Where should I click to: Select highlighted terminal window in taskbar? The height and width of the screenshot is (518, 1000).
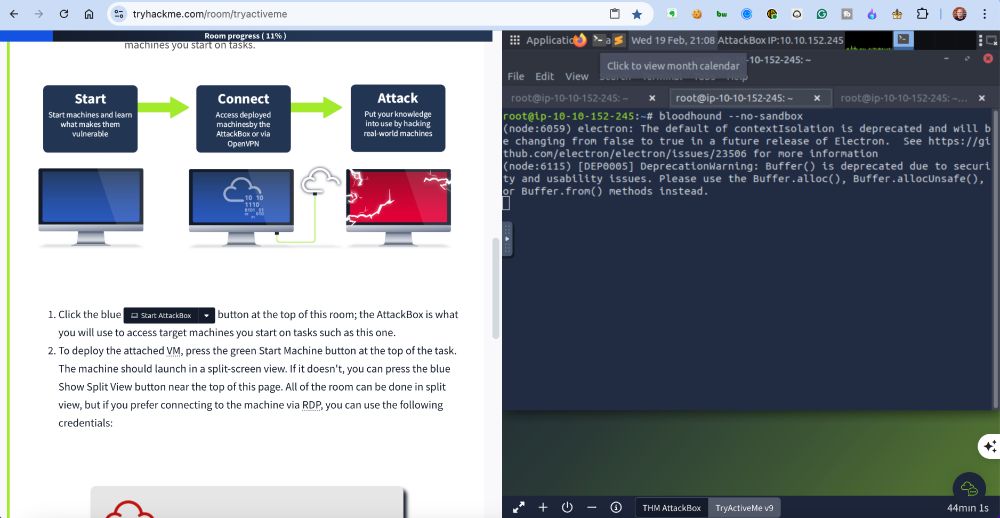point(902,40)
